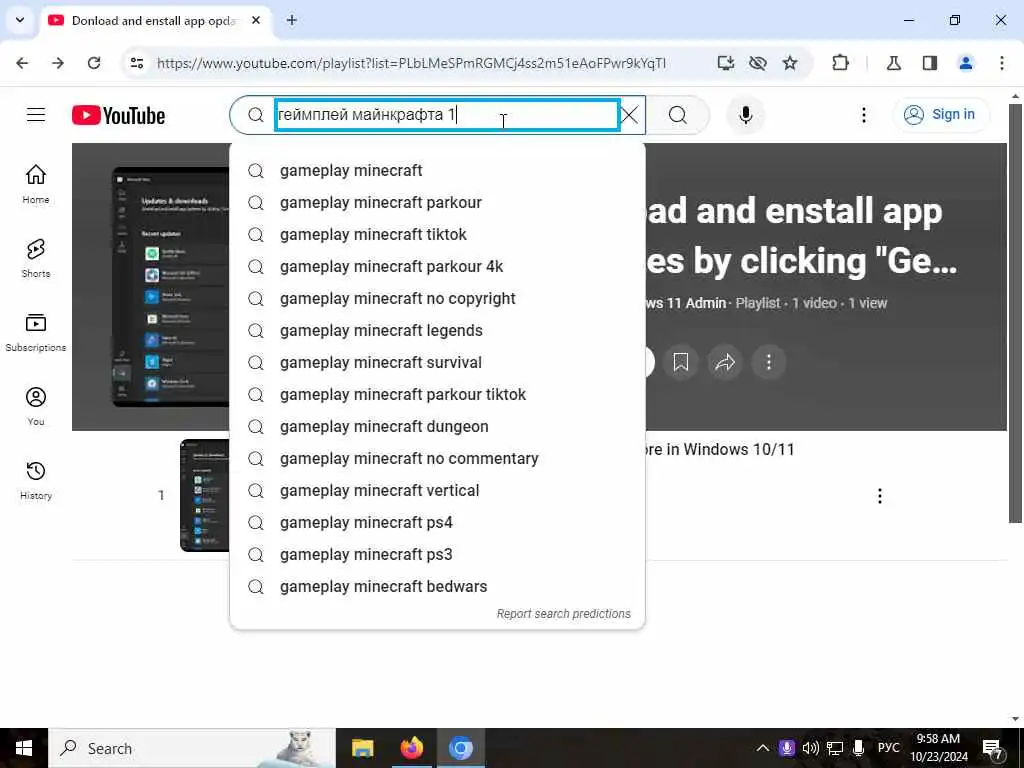The height and width of the screenshot is (768, 1024).
Task: Click the address bar URL
Action: (x=411, y=63)
